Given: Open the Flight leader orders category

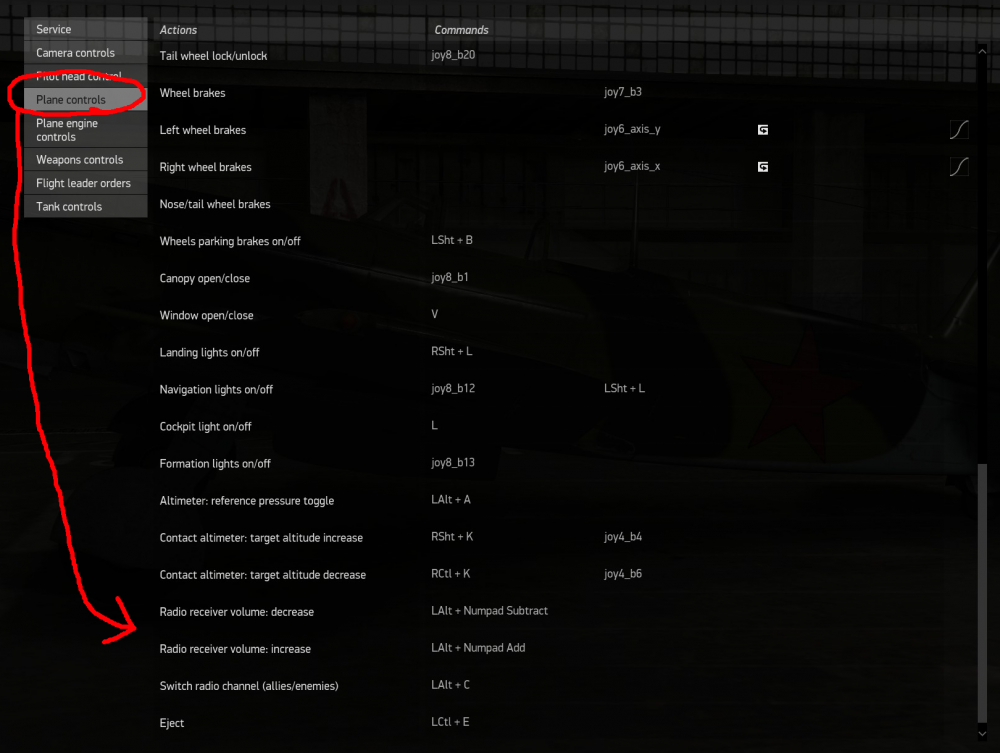Looking at the screenshot, I should click(x=88, y=183).
